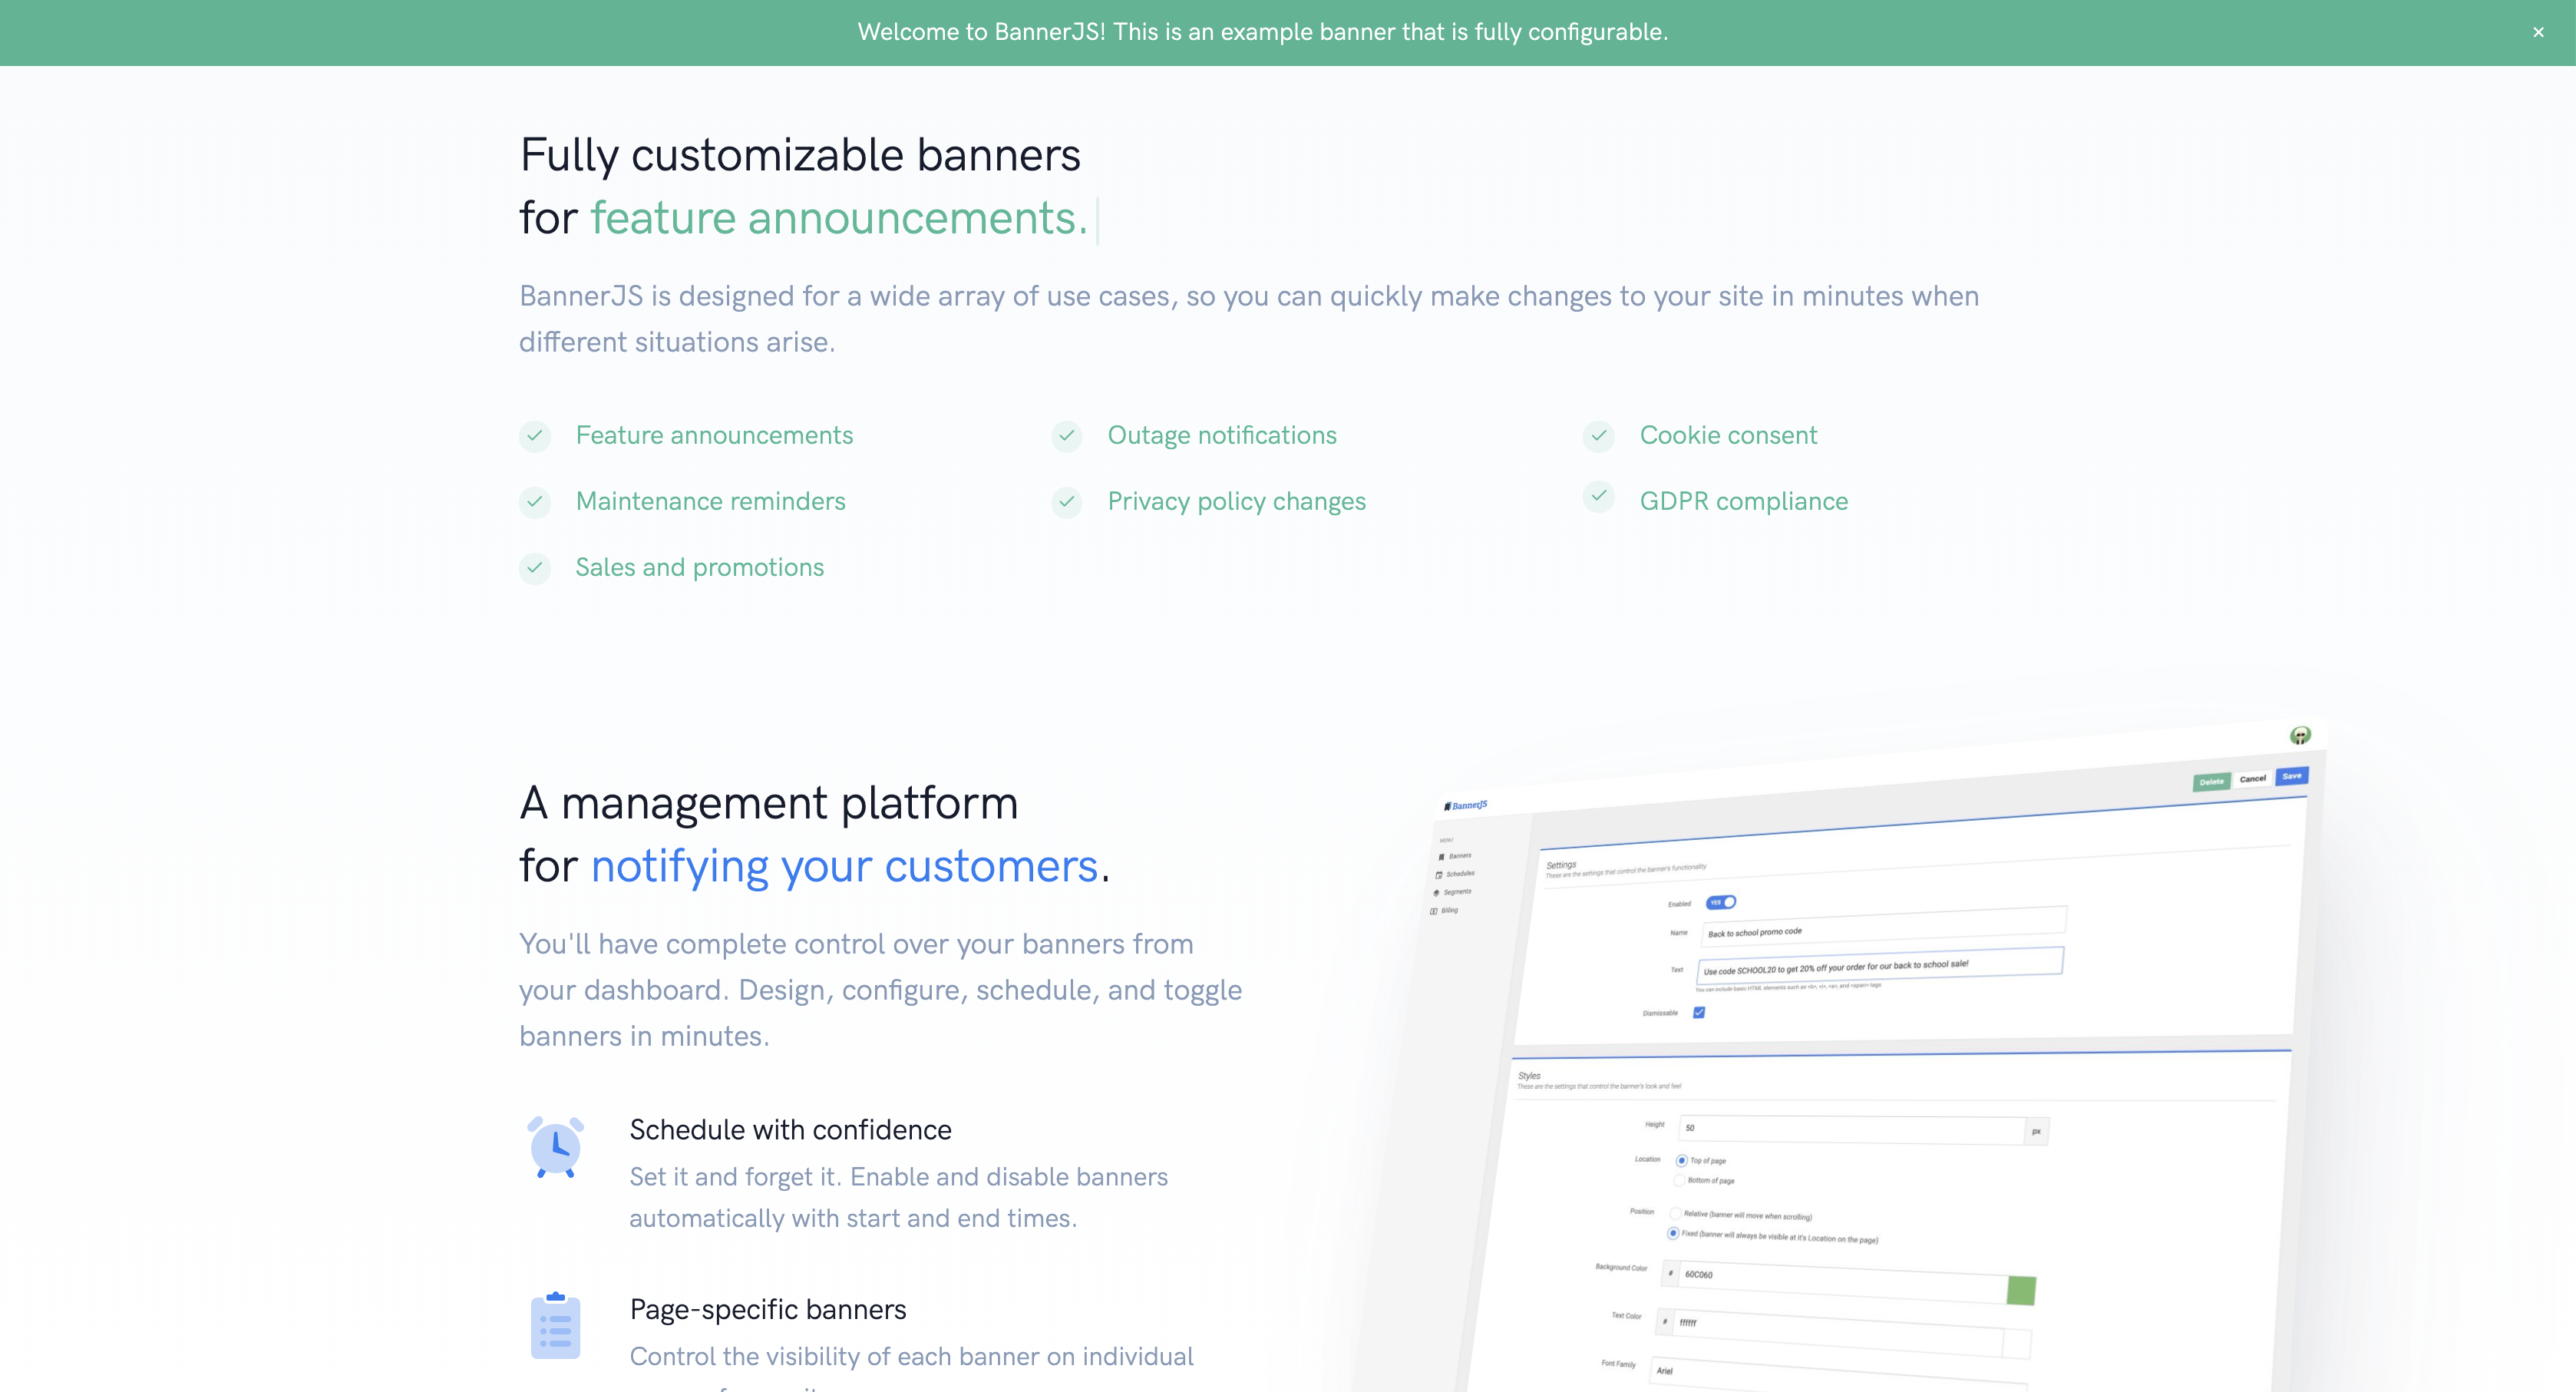Click the alarm clock icon beside Schedule with confidence
2576x1392 pixels.
pyautogui.click(x=555, y=1148)
